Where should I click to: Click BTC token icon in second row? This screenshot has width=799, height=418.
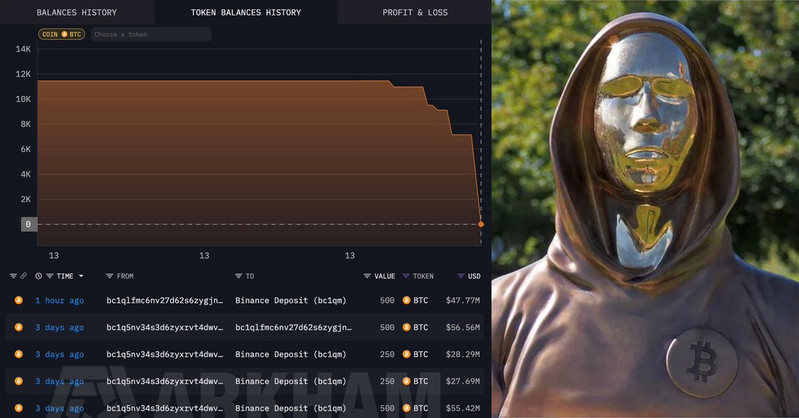407,327
